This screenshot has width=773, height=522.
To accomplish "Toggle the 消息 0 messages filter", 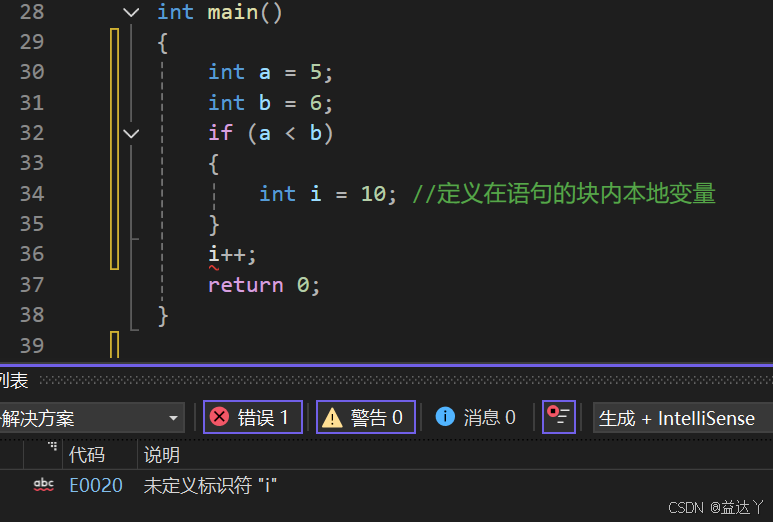I will tap(476, 418).
